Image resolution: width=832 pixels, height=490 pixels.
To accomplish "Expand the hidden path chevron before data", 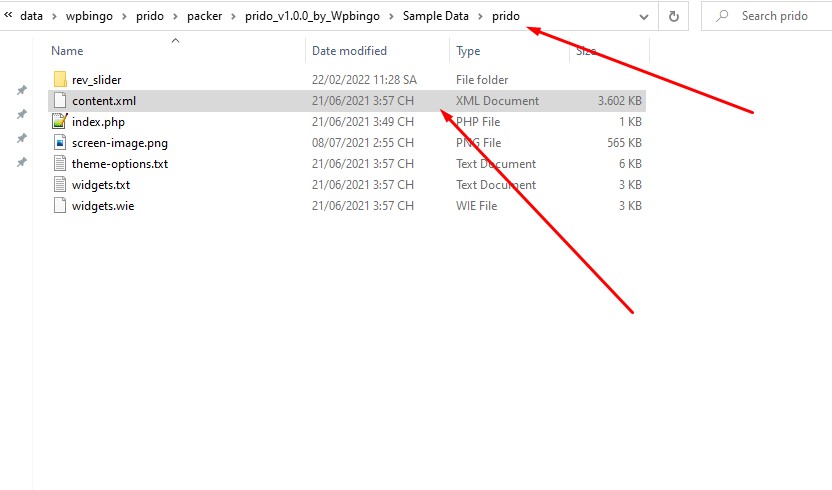I will click(x=8, y=15).
